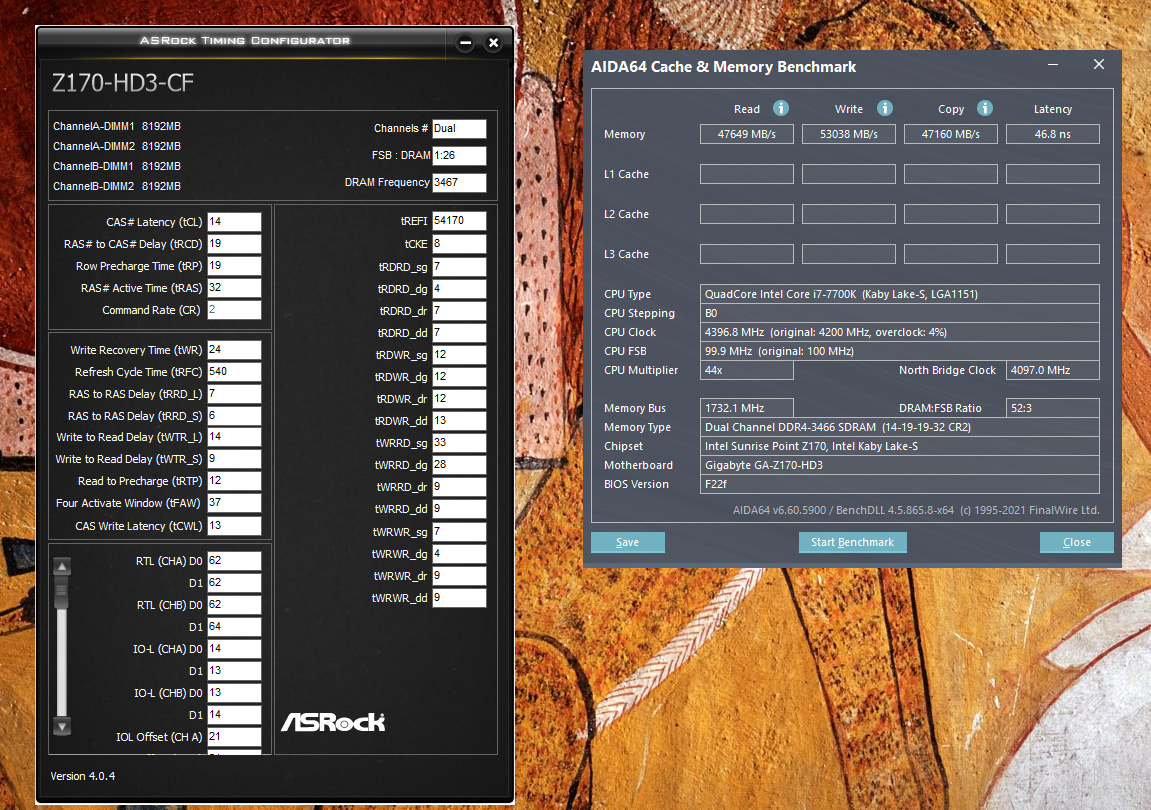Click the Memory Latency result 46.8 ns
1151x810 pixels.
pyautogui.click(x=1053, y=134)
